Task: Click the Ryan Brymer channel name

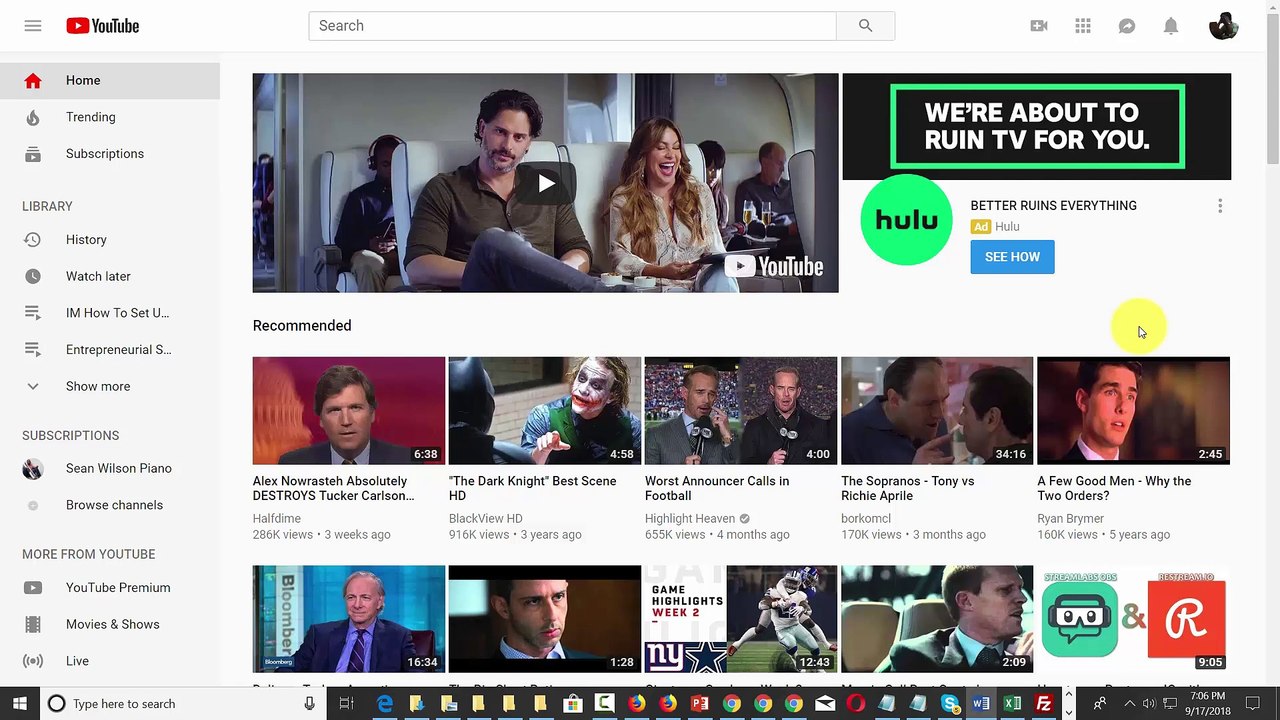Action: pyautogui.click(x=1071, y=519)
